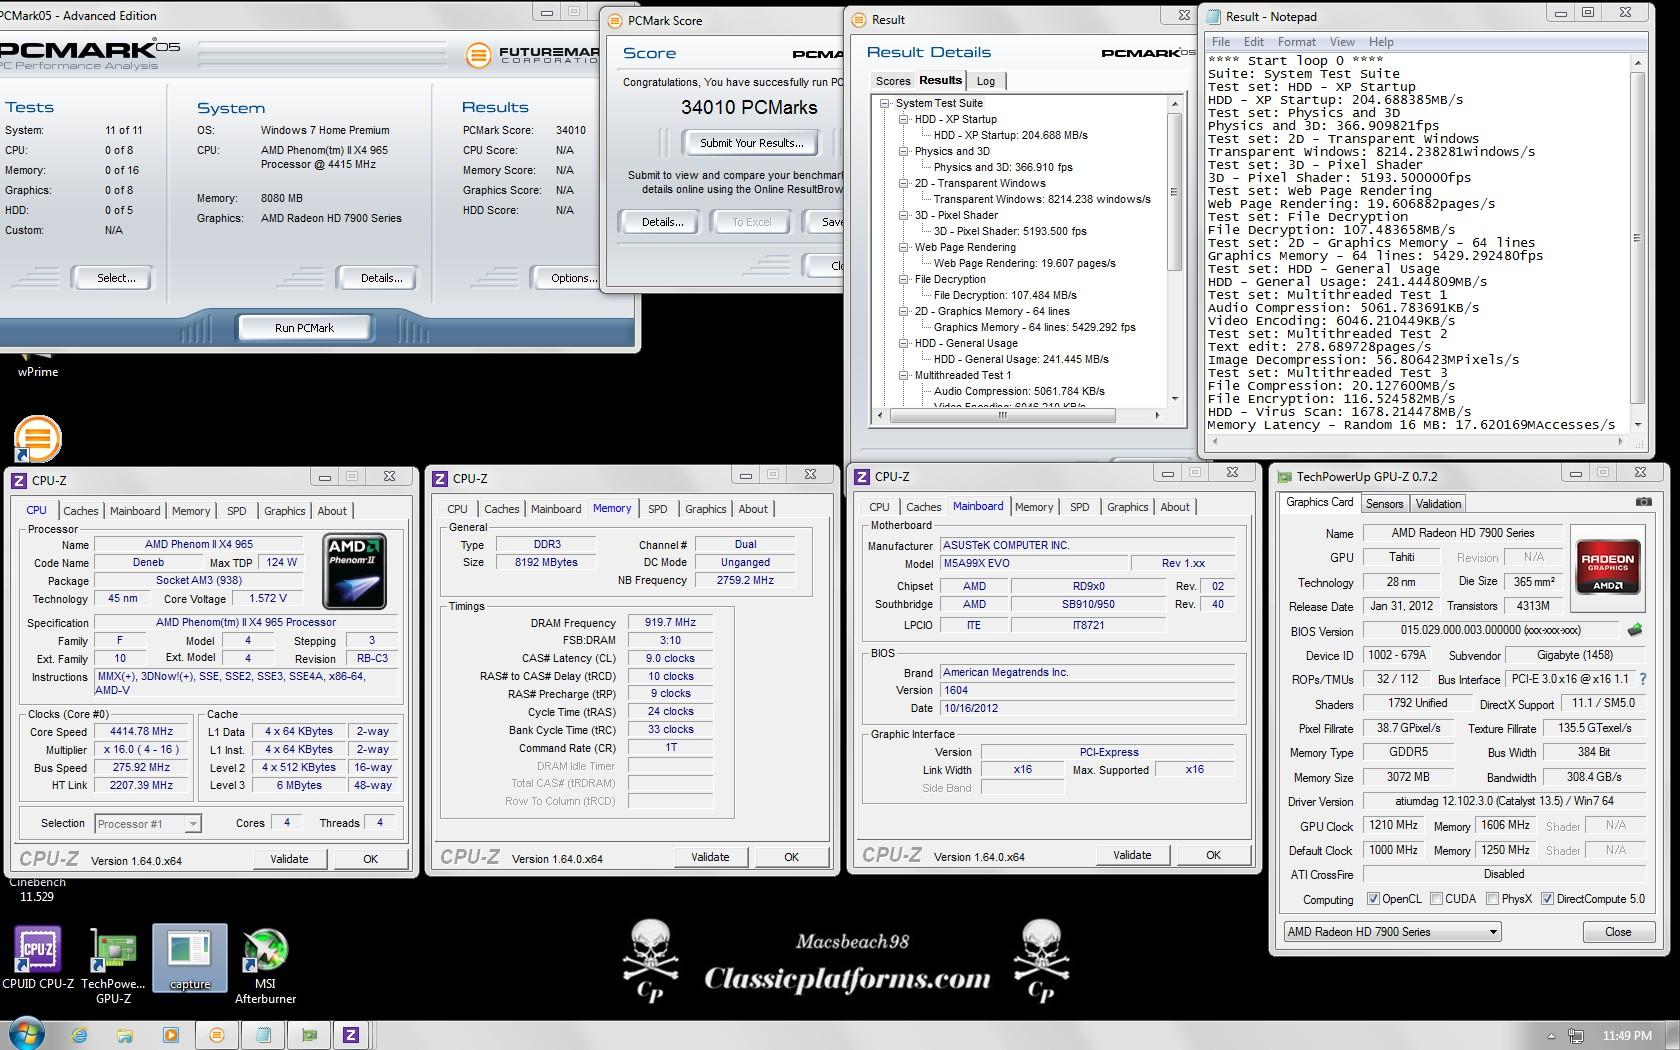Collapse Physics and 3D tree node

(904, 151)
